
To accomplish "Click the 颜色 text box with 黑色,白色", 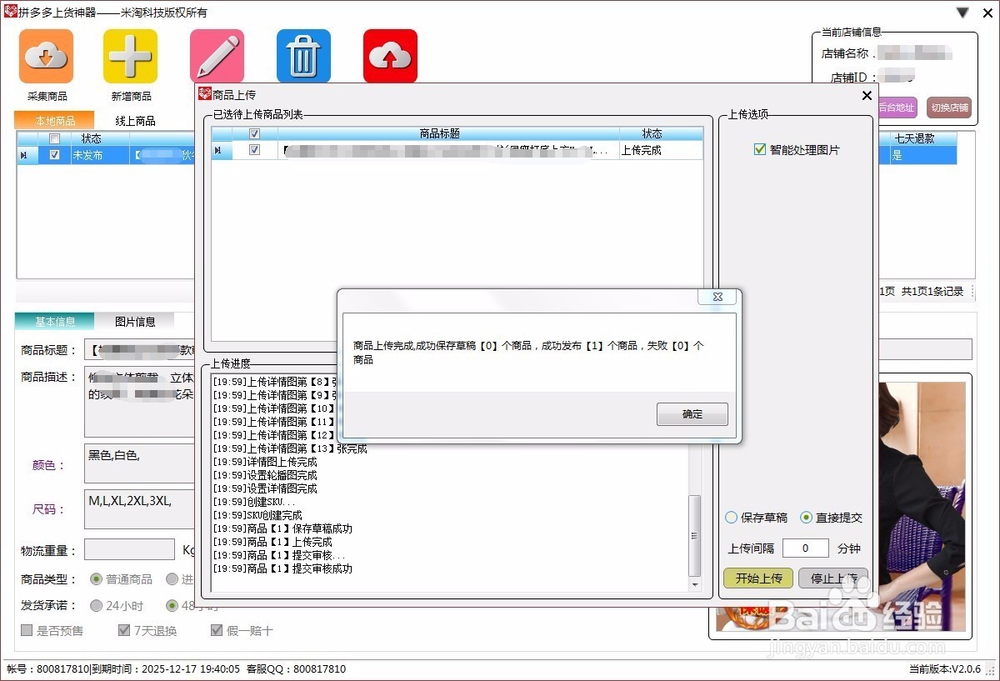I will tap(140, 464).
